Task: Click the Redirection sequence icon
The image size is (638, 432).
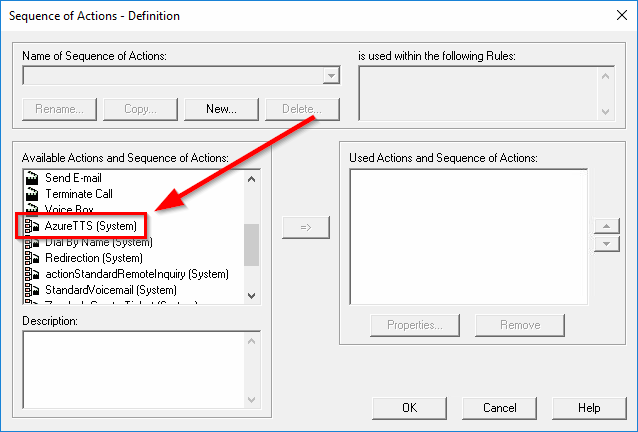Action: pyautogui.click(x=32, y=258)
